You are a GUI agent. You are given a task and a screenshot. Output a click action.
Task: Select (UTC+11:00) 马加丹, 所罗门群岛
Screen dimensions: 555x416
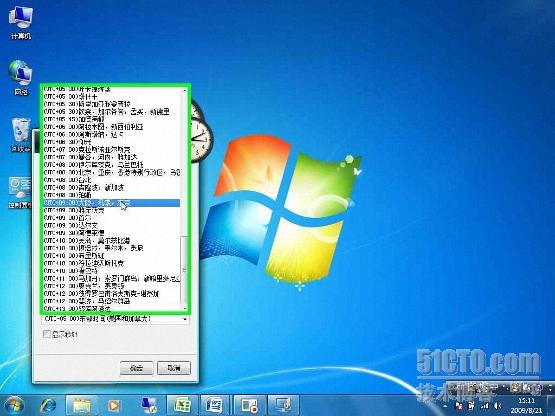coord(112,279)
